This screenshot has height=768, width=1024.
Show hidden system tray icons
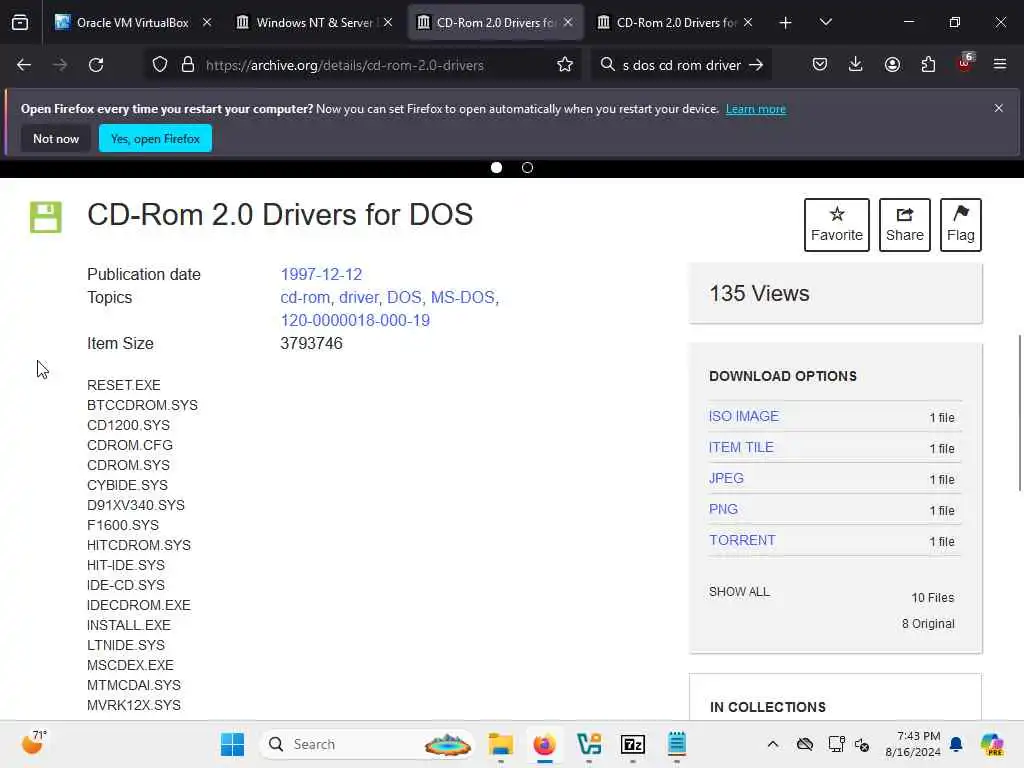(773, 744)
